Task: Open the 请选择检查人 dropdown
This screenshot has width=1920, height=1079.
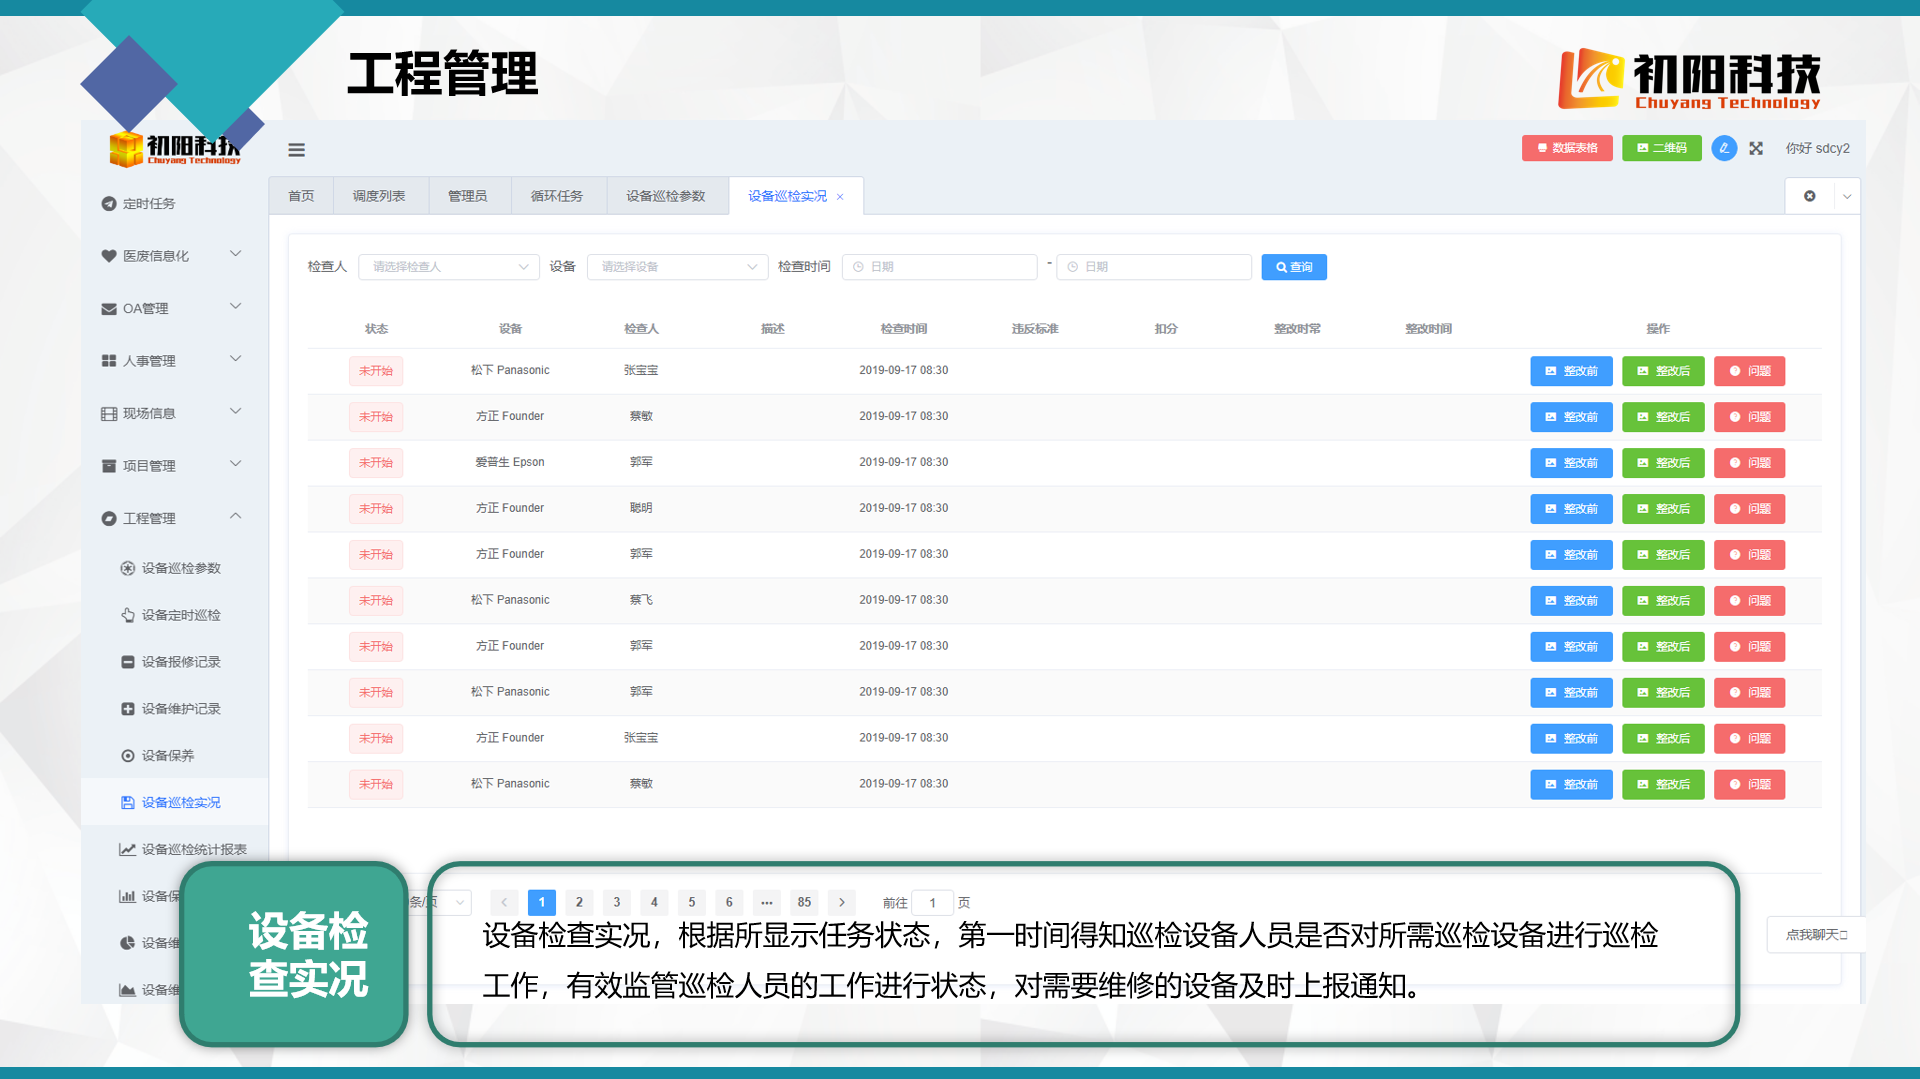Action: [x=449, y=267]
